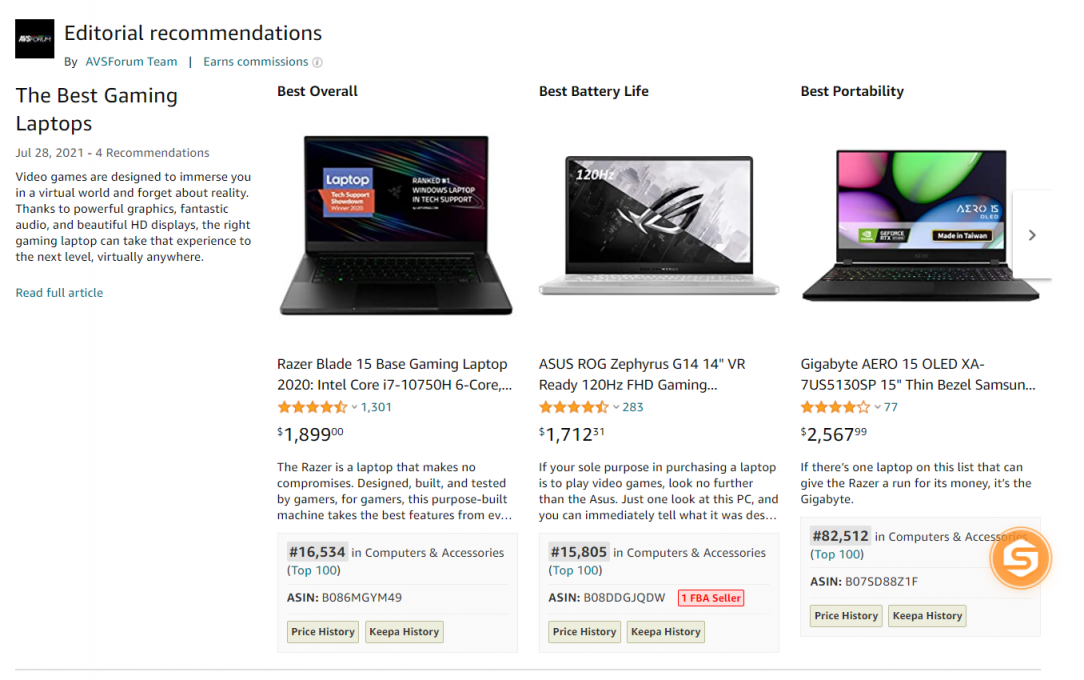
Task: Open the 1,301 reviews count link
Action: coord(376,407)
